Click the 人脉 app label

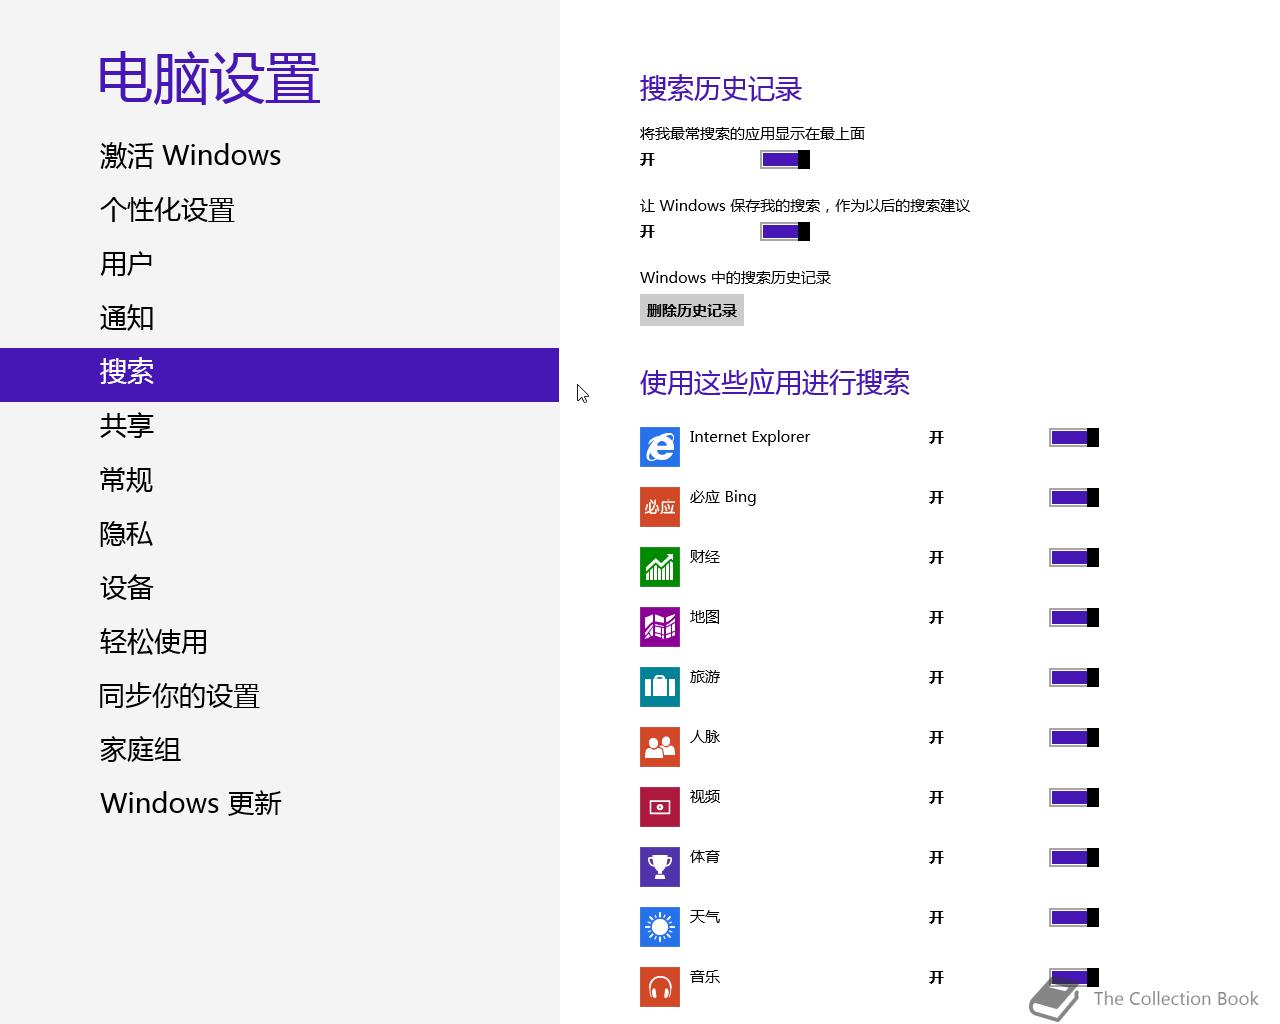point(705,737)
